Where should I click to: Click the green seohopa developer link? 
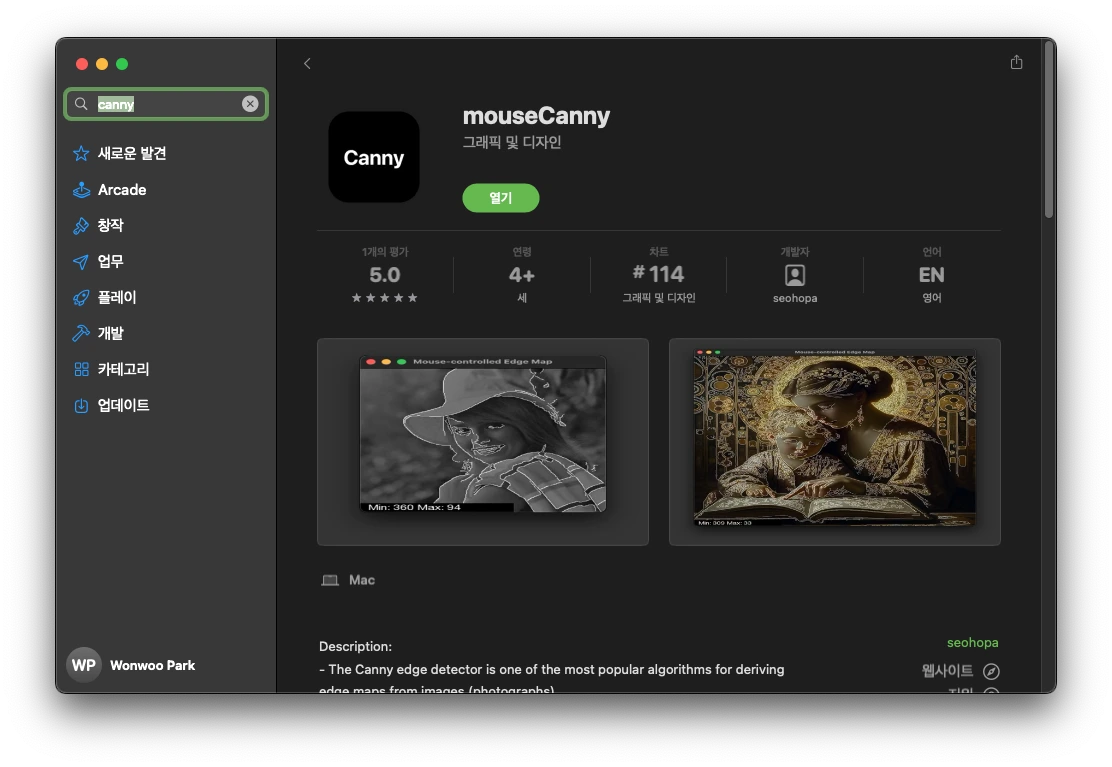pyautogui.click(x=972, y=642)
